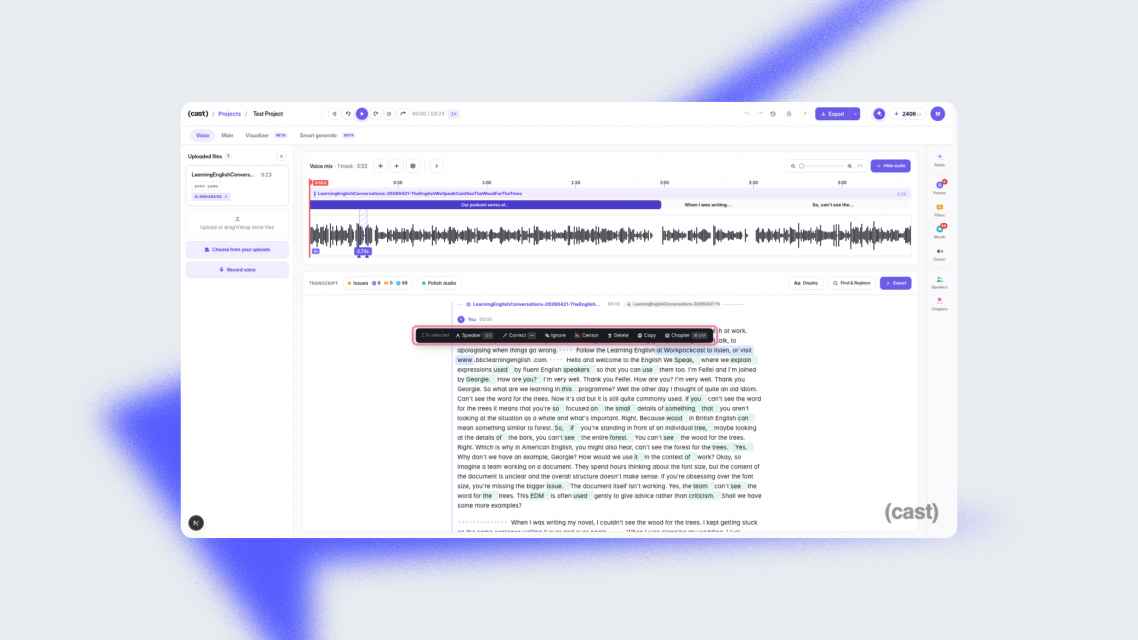Open the user avatar M menu

click(x=938, y=114)
